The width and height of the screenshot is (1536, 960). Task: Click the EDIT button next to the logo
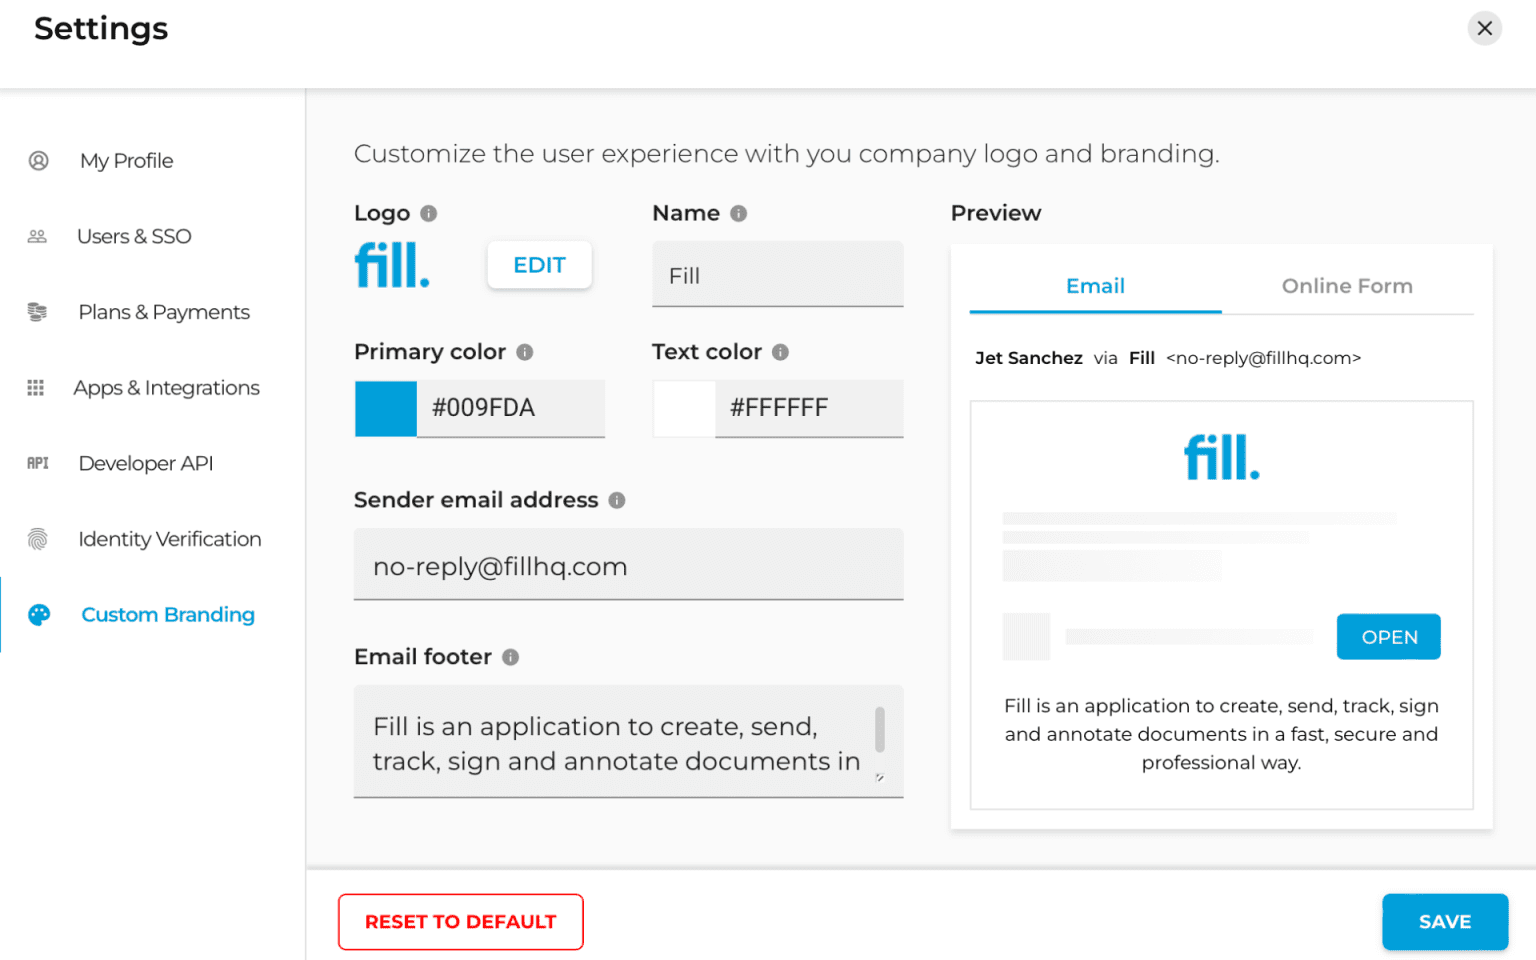pyautogui.click(x=539, y=265)
